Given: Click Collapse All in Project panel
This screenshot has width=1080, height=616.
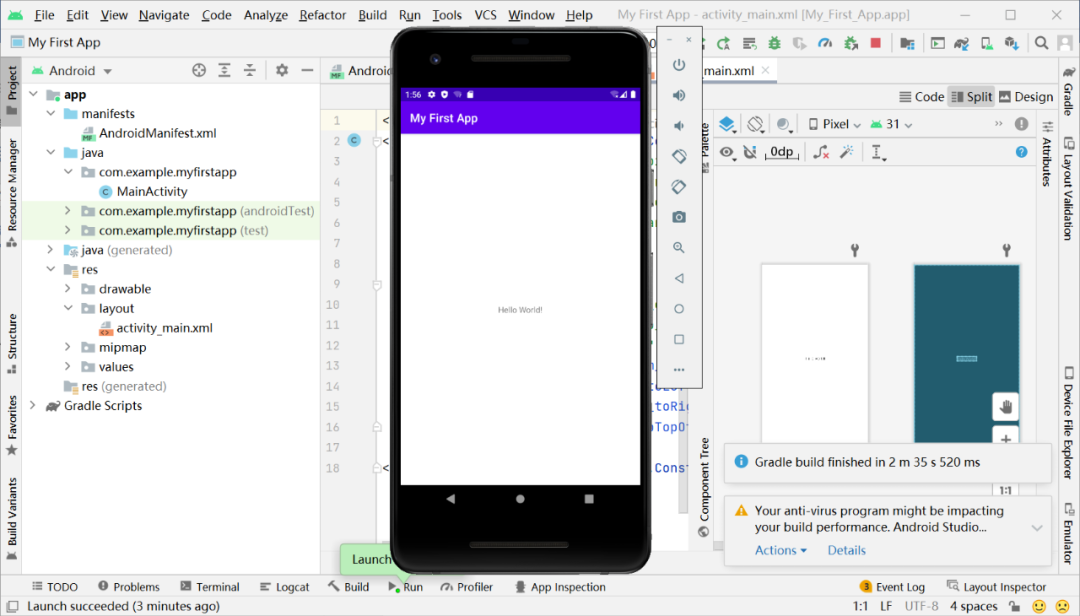Looking at the screenshot, I should (x=249, y=70).
